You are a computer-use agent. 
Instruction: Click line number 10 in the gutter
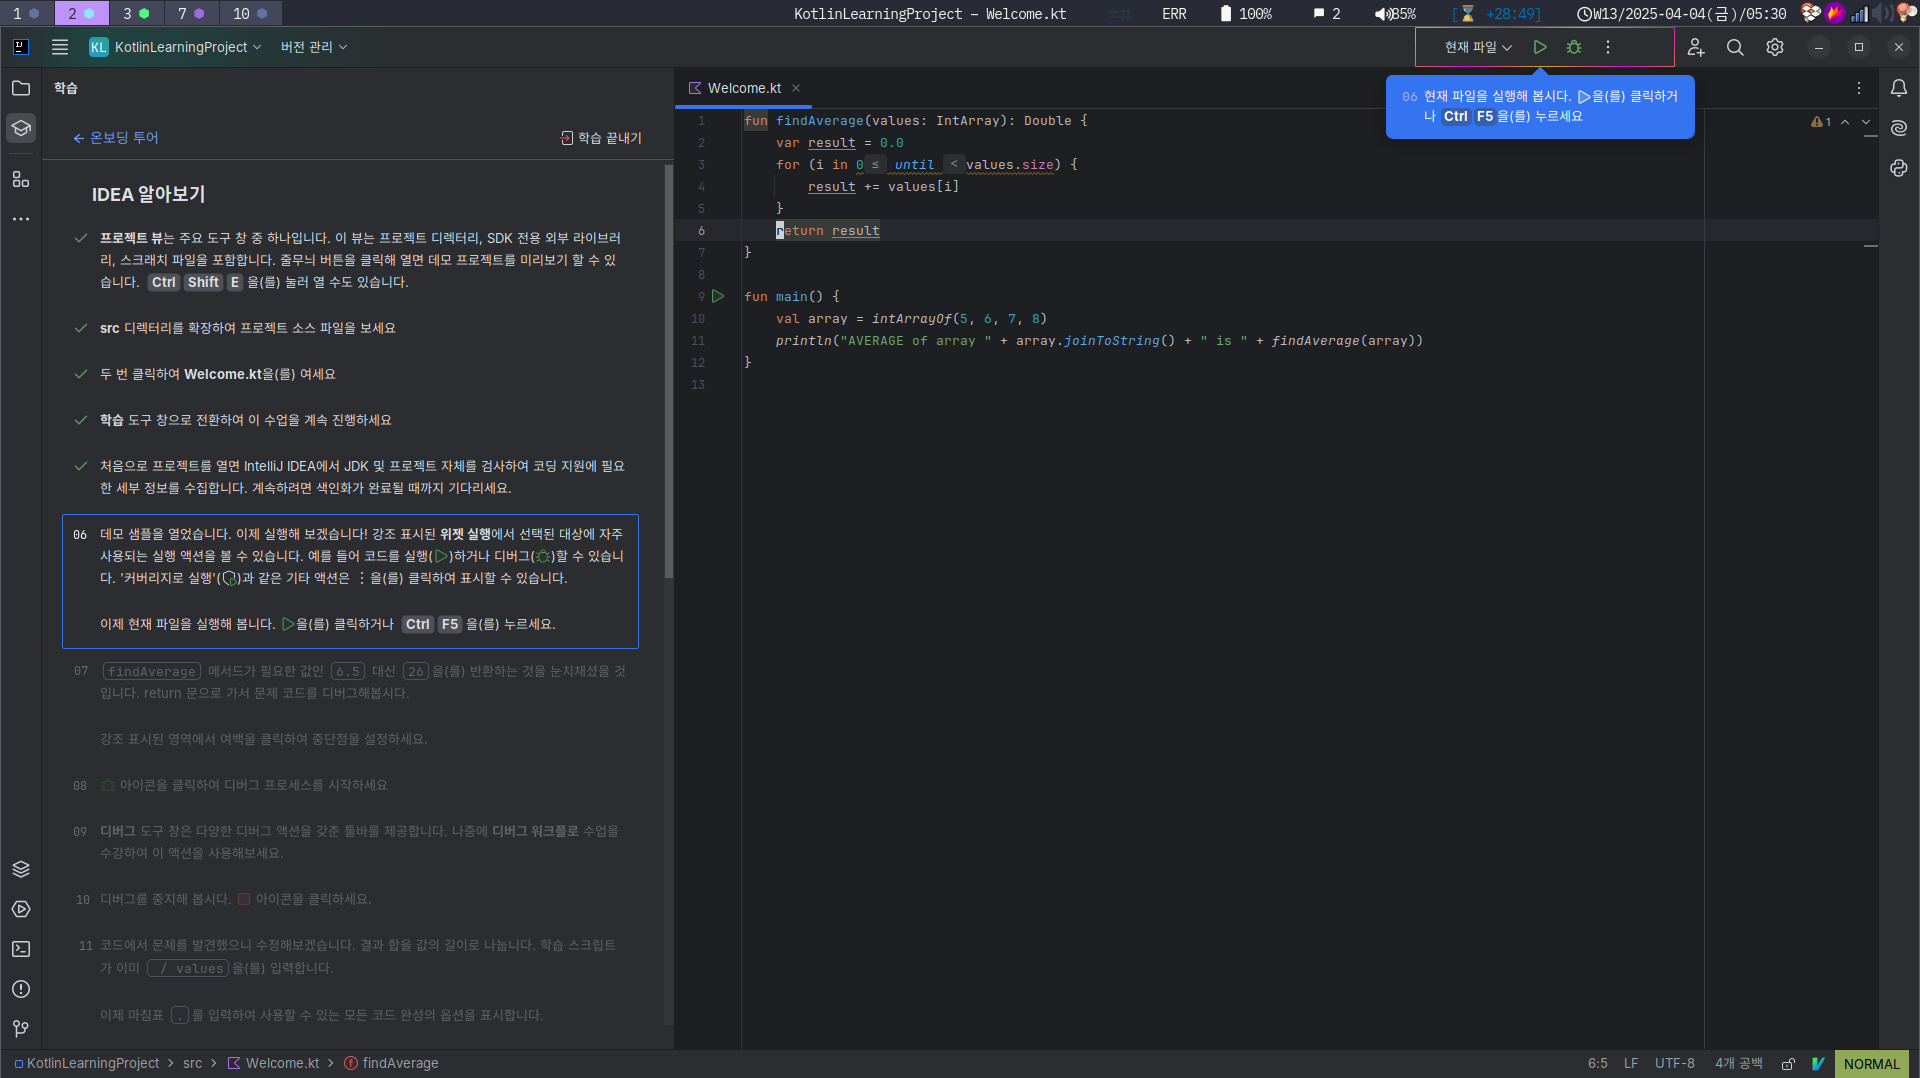tap(697, 319)
